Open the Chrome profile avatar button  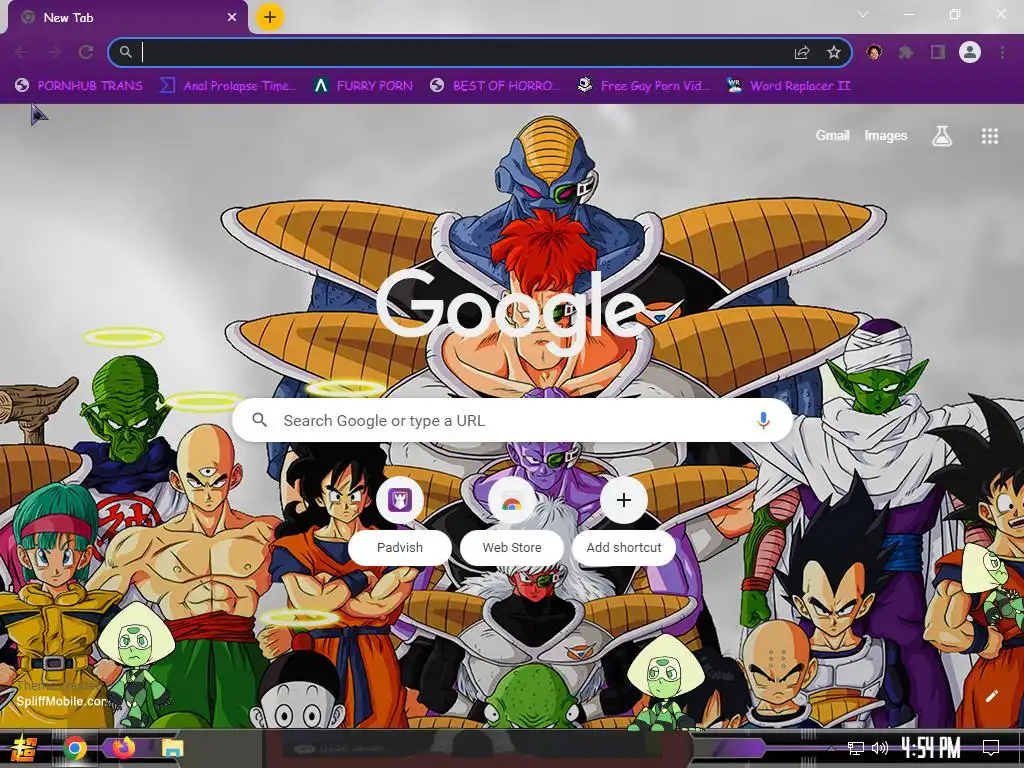pyautogui.click(x=970, y=52)
